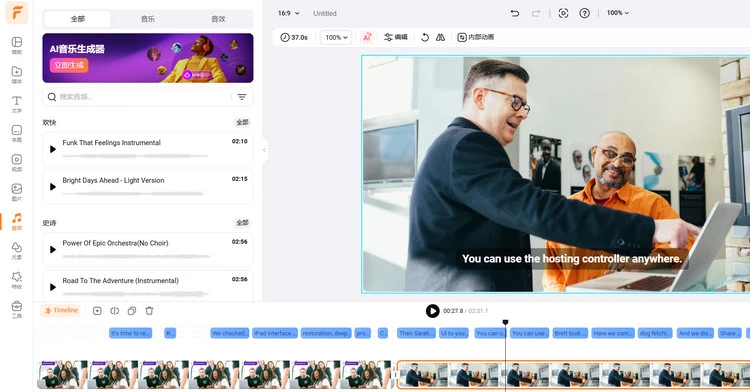
Task: Toggle the Timeline view button
Action: pos(61,311)
